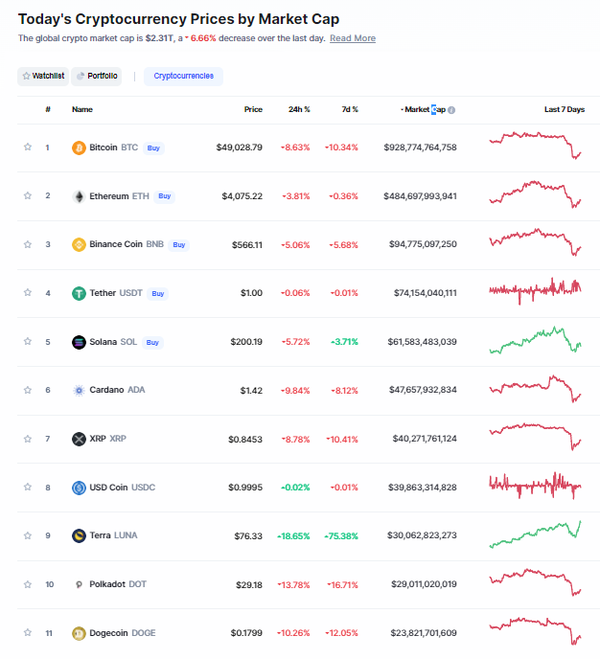Click Bitcoin market cap $928,774,764,758
This screenshot has width=600, height=659.
(420, 148)
